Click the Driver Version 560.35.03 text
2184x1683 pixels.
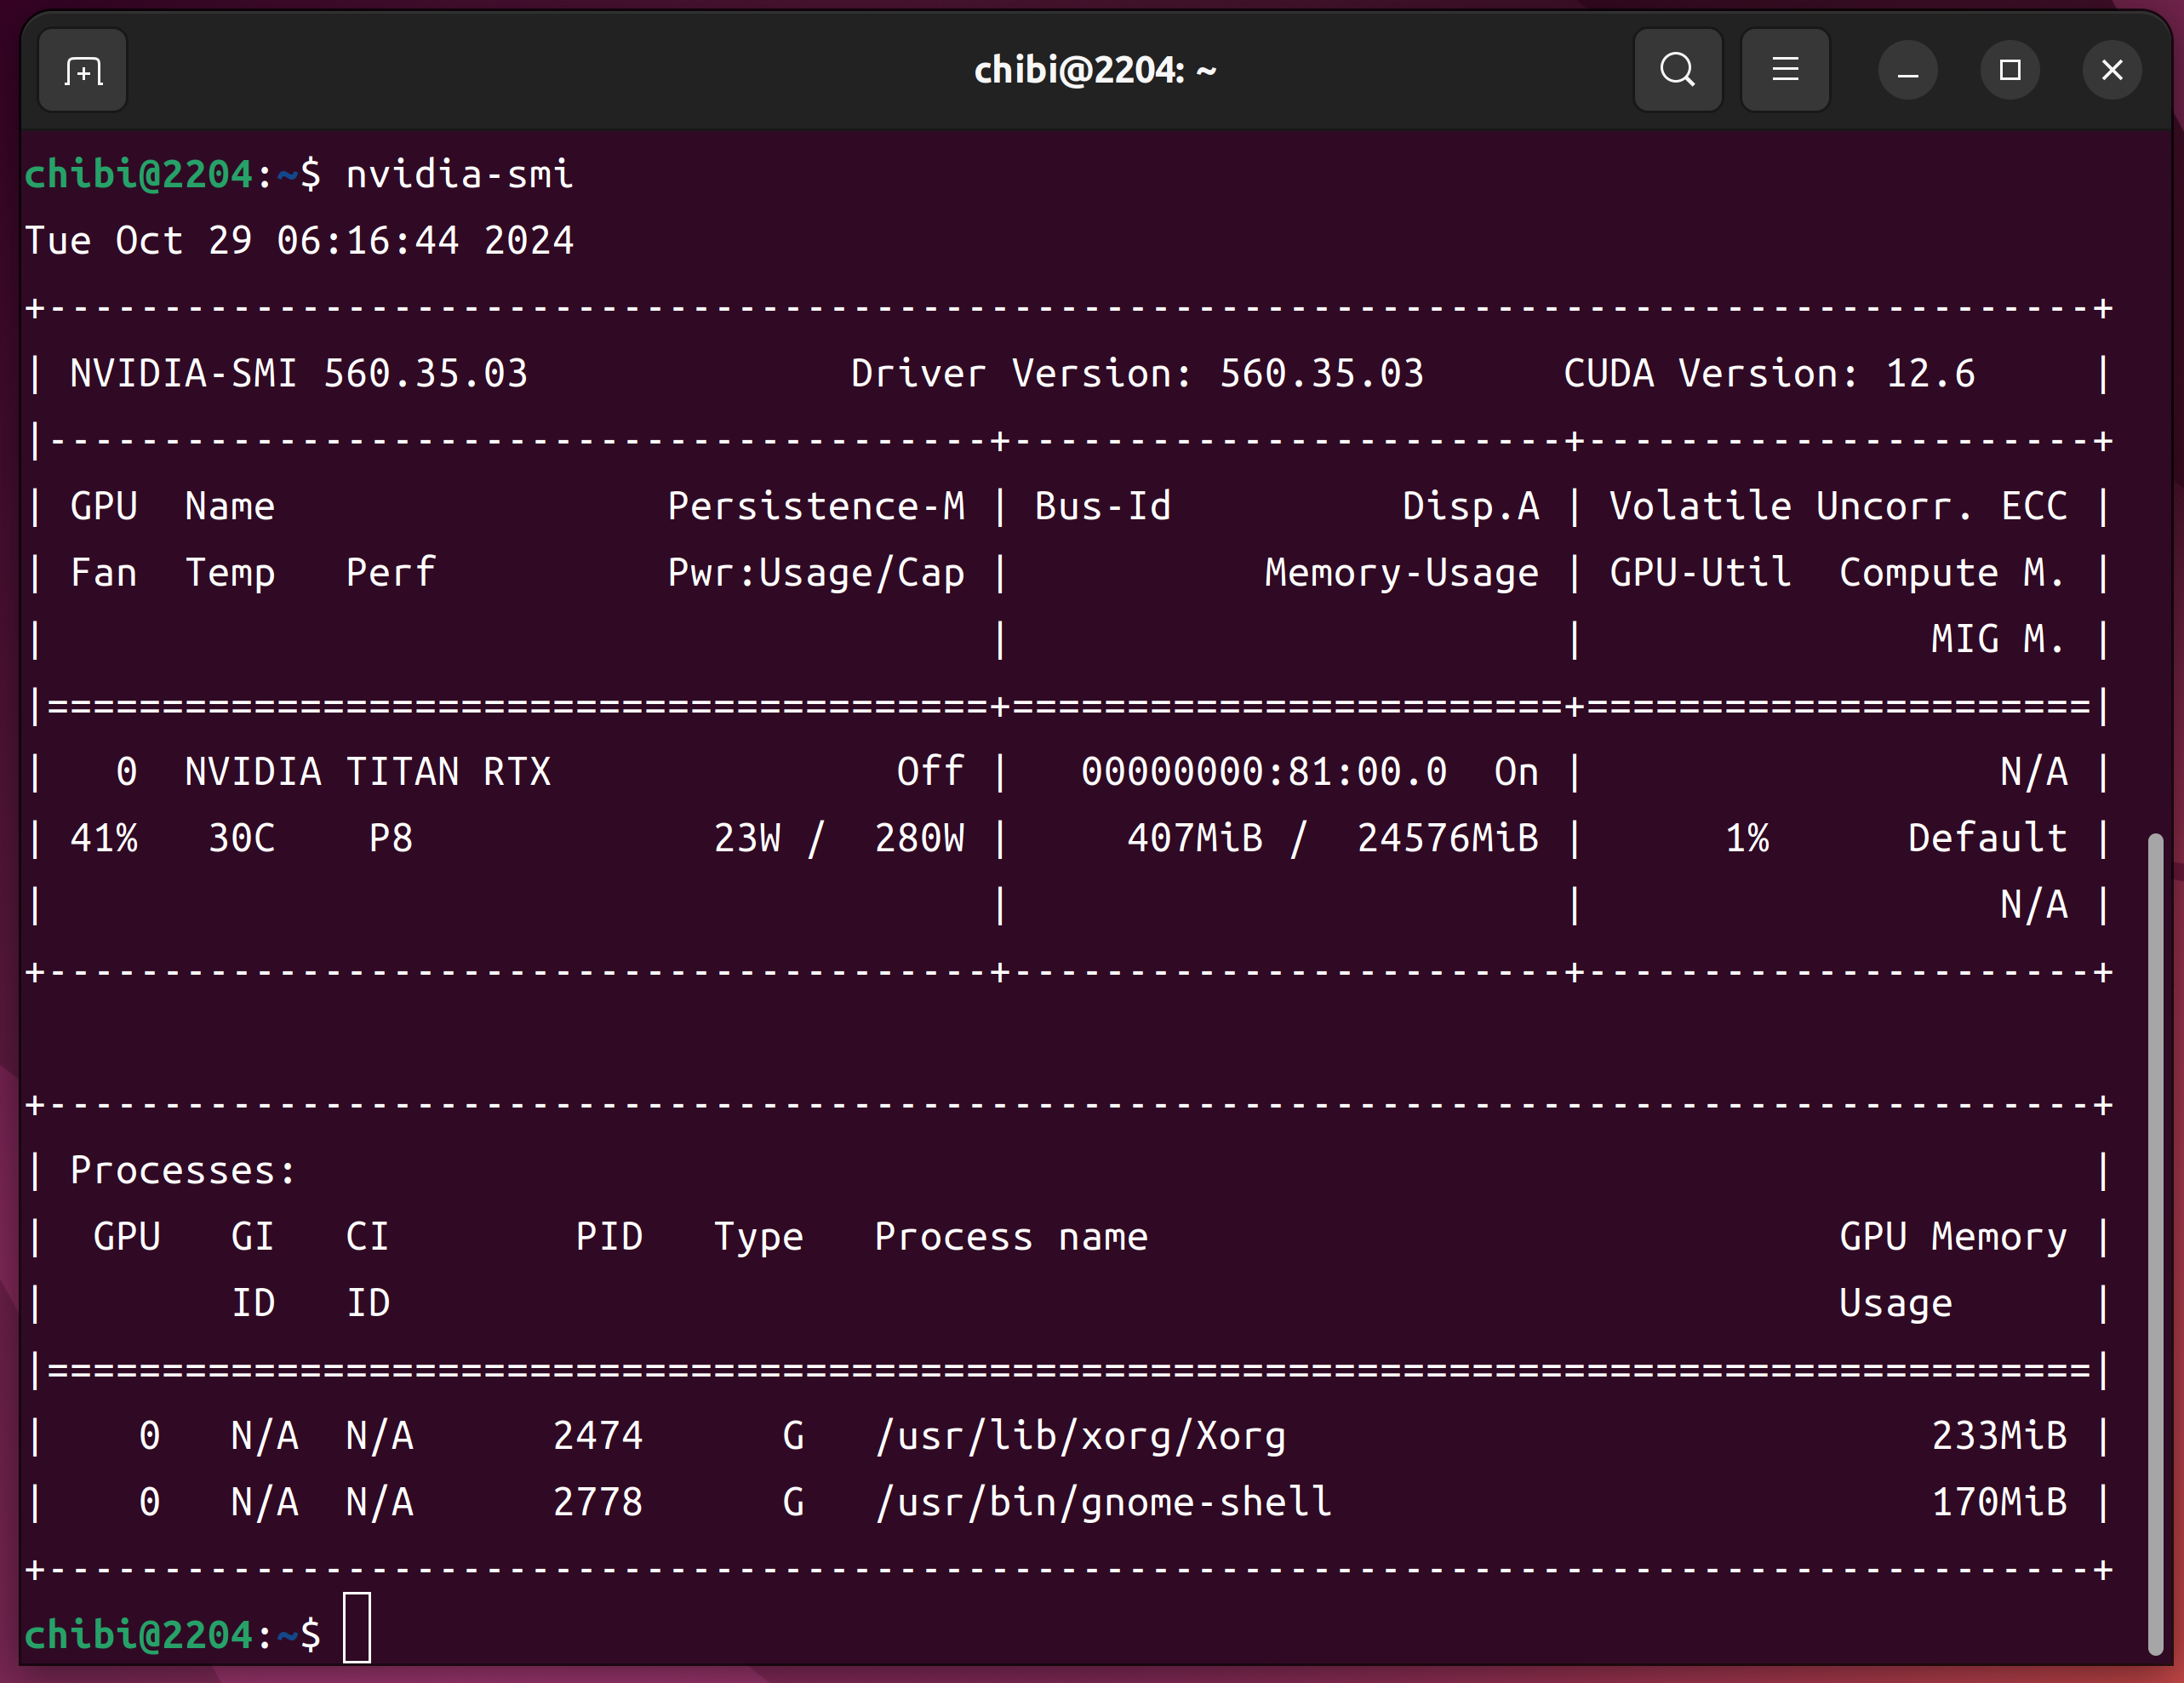click(1136, 374)
